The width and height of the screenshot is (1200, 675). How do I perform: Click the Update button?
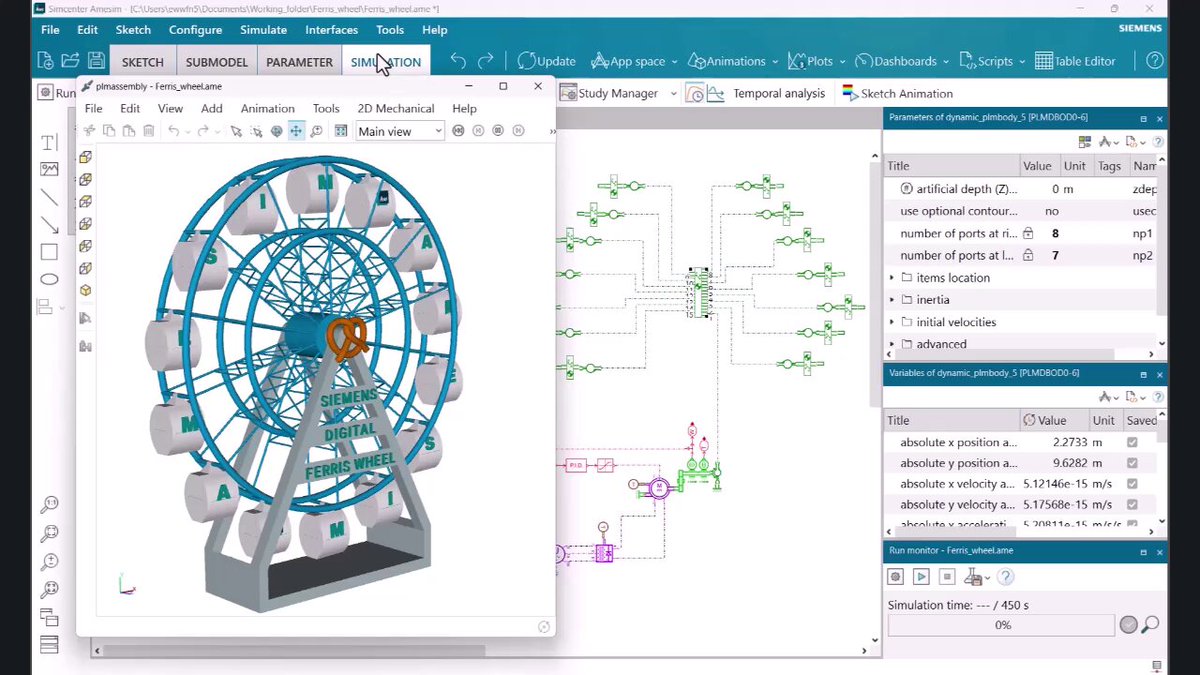[x=546, y=61]
